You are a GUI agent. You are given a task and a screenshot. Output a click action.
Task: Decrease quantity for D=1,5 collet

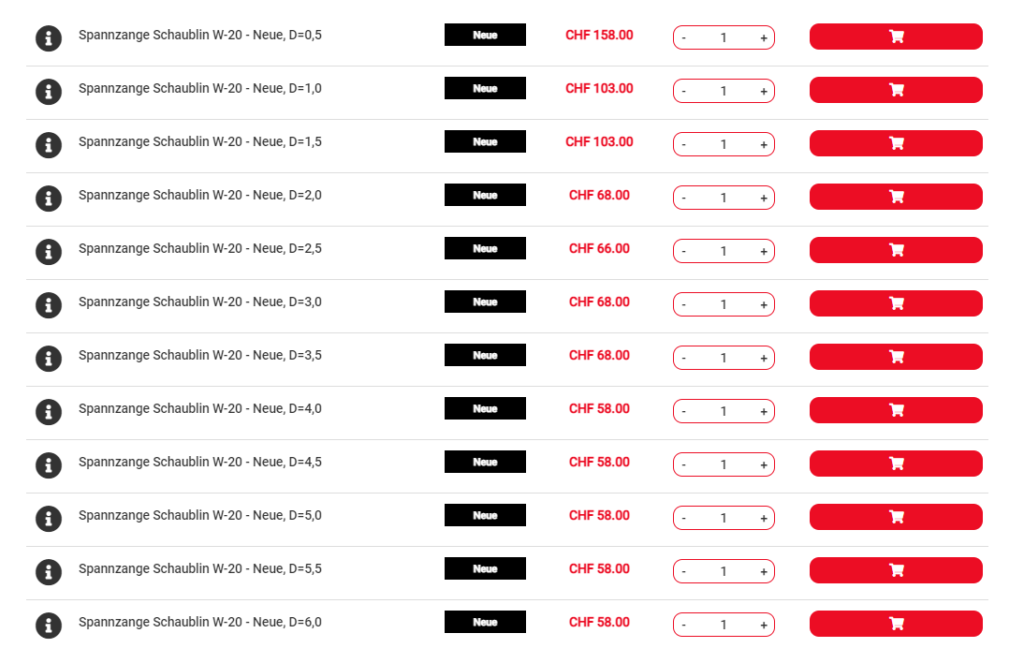point(684,145)
